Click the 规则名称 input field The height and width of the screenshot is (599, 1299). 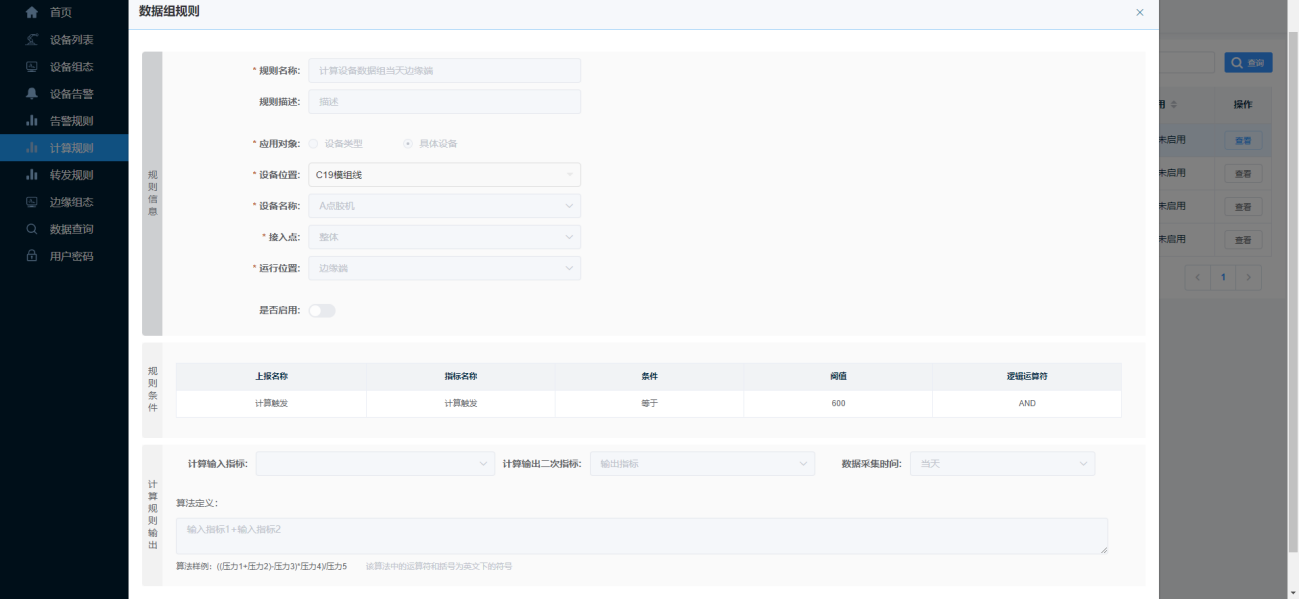(444, 71)
